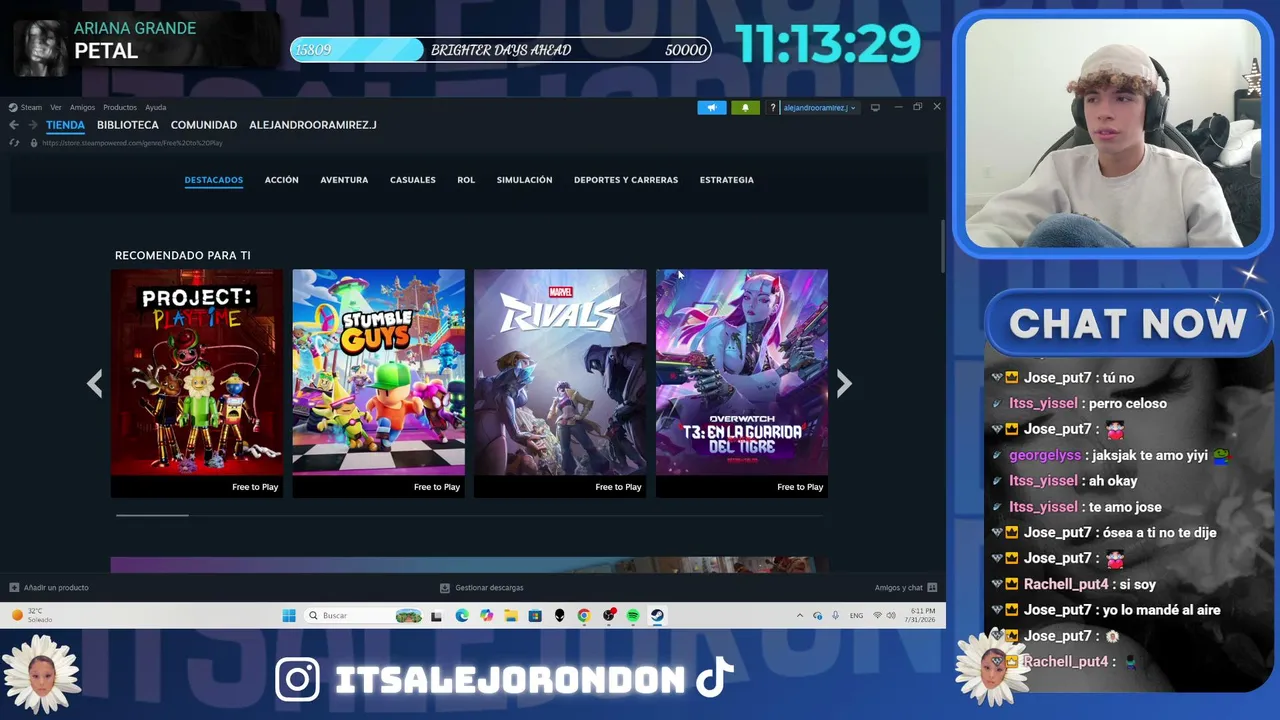Open the ALEJANDROORAMIREZ.J profile tab
The image size is (1280, 720).
pos(313,125)
